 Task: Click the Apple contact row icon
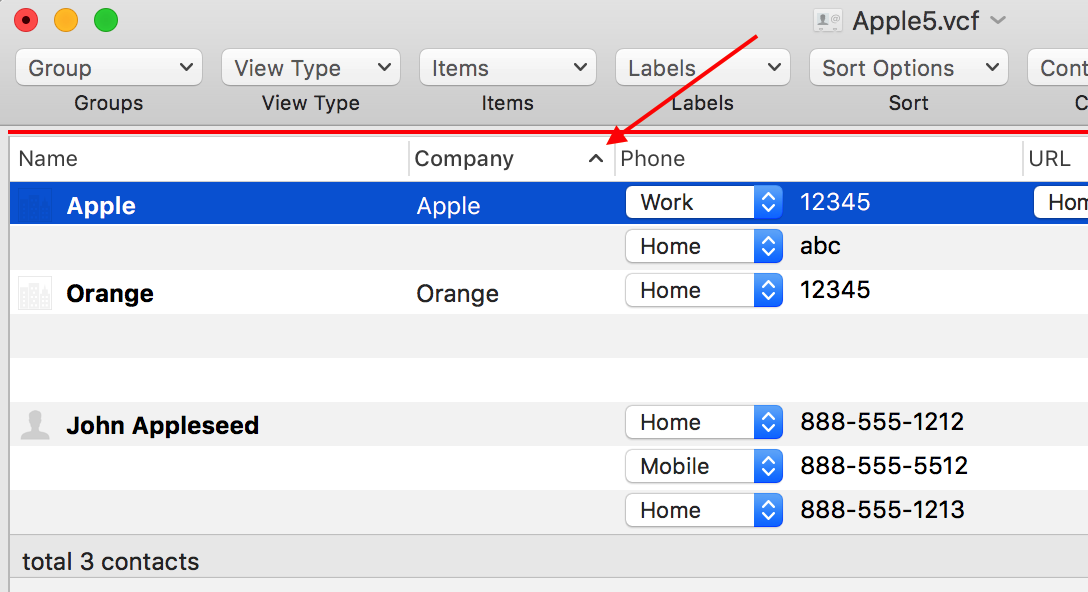point(35,205)
